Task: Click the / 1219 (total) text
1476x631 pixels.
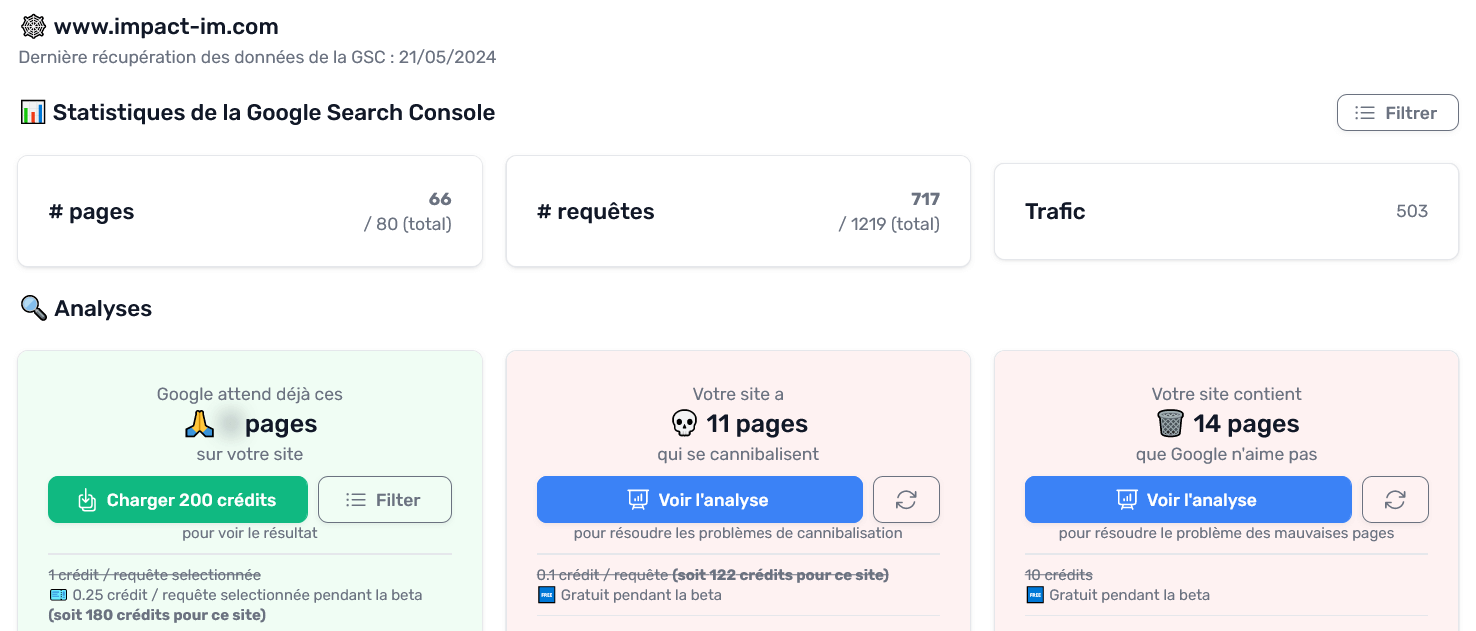Action: (x=889, y=224)
